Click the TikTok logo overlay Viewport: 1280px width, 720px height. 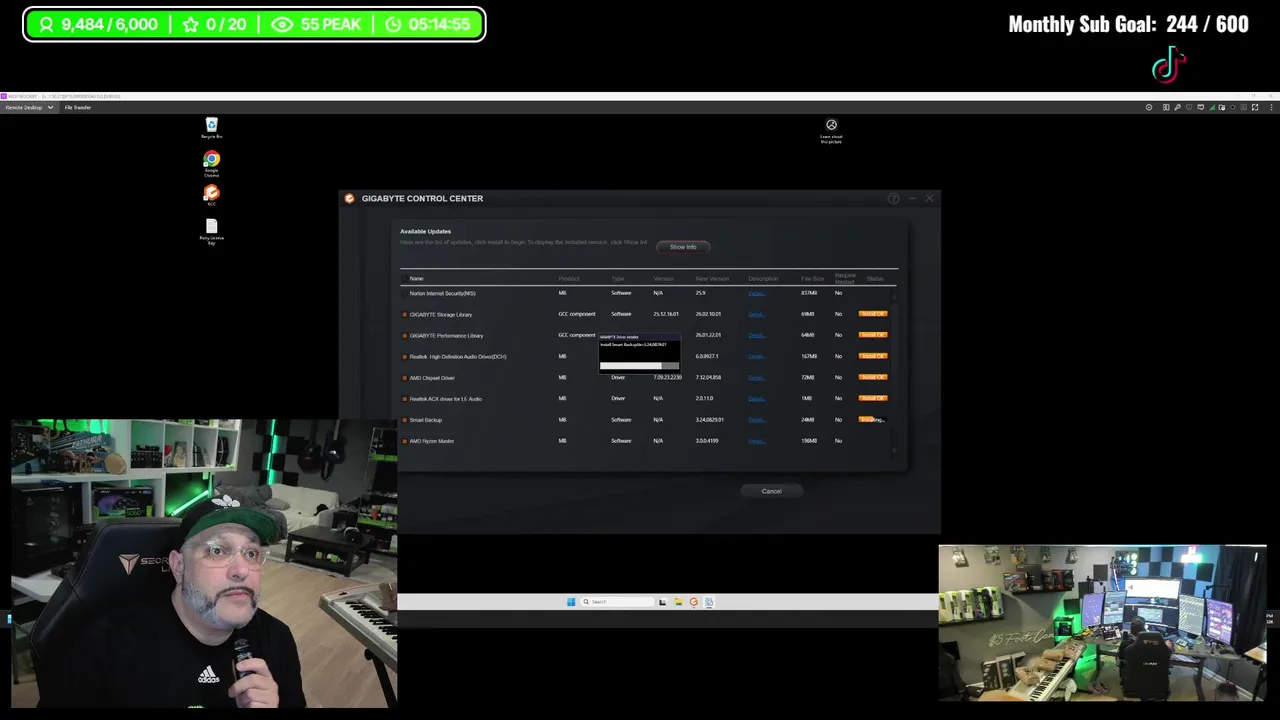pyautogui.click(x=1168, y=66)
